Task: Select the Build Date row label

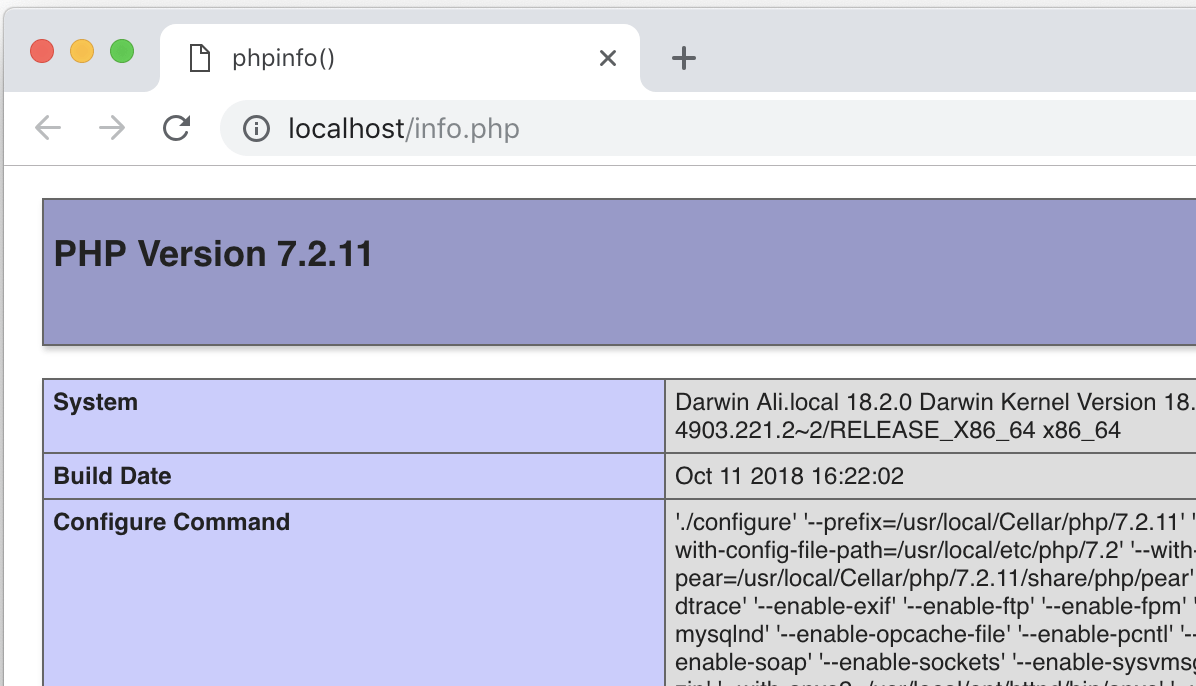Action: point(112,477)
